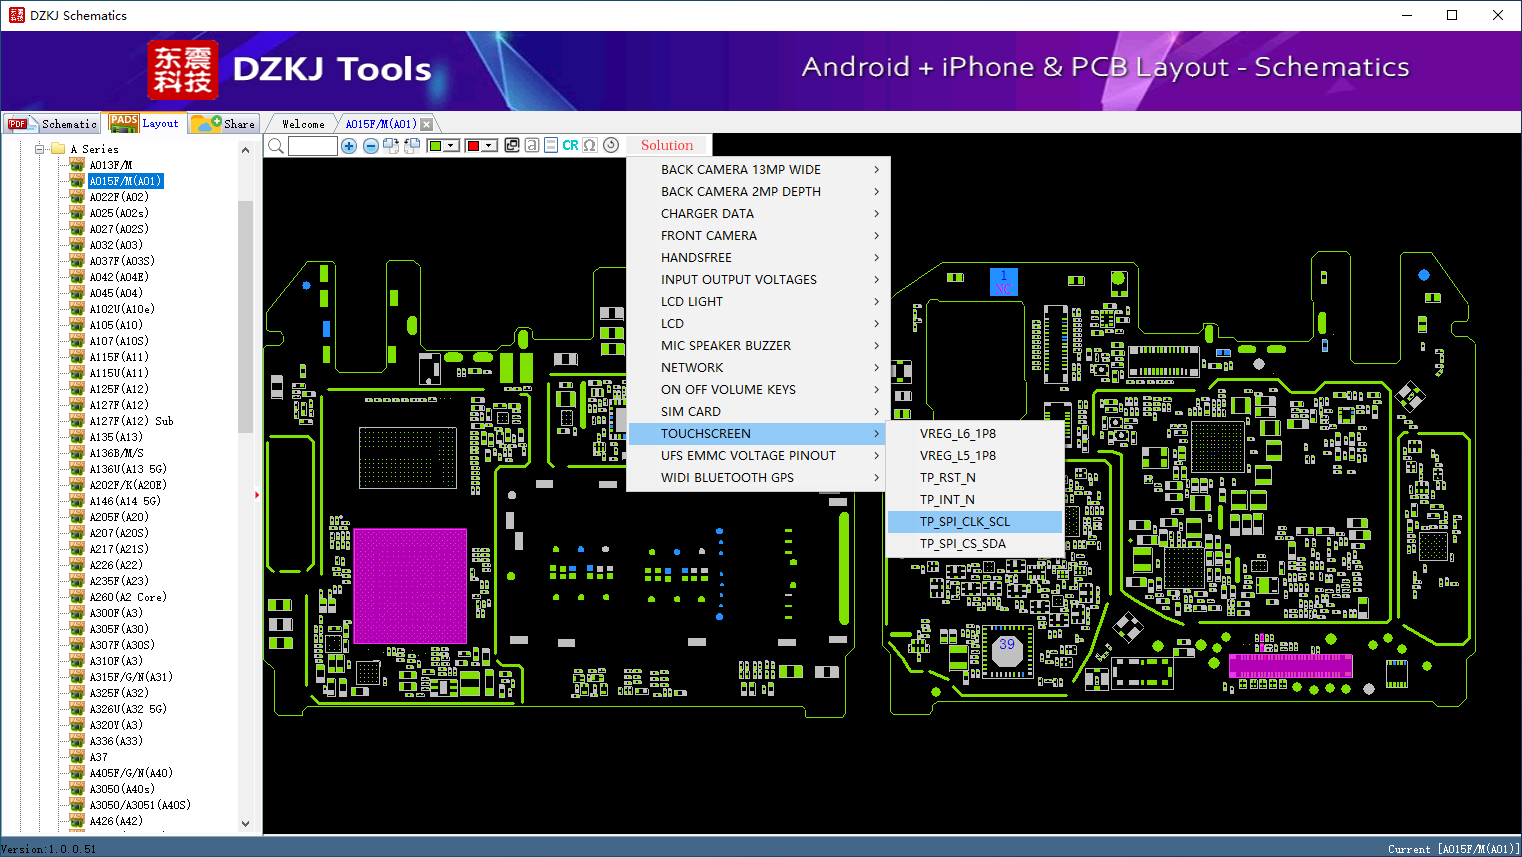Open the MIC SPEAKER BUZZER menu item
Screen dimensions: 1522x857
point(758,346)
